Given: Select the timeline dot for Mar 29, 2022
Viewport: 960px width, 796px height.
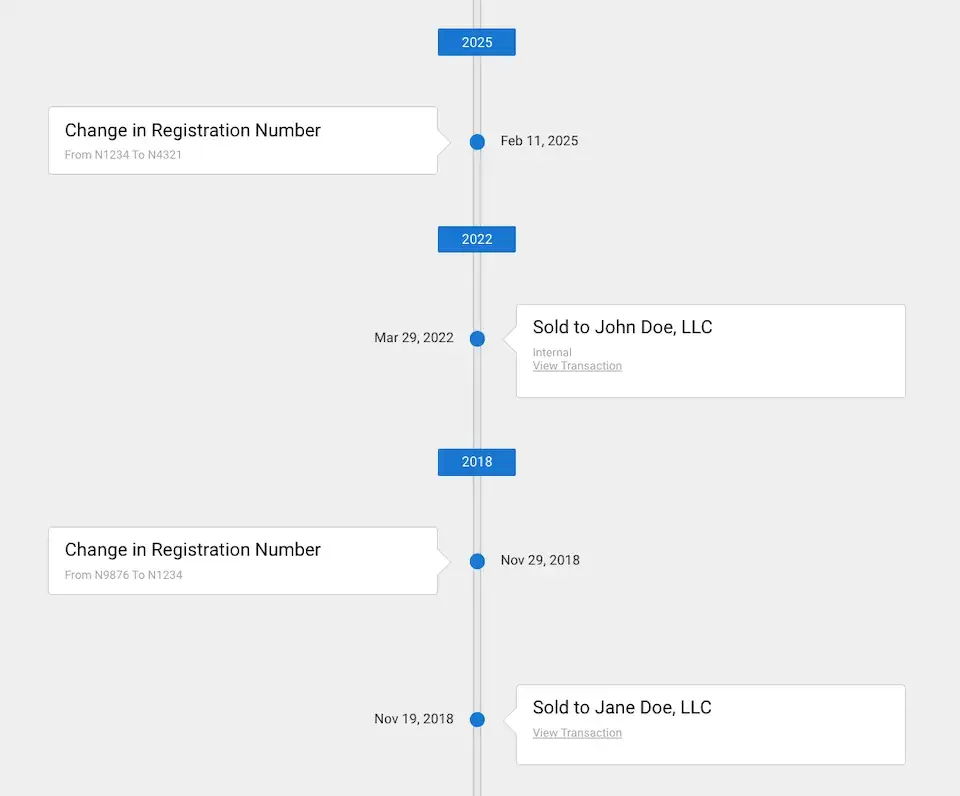Looking at the screenshot, I should pyautogui.click(x=477, y=339).
